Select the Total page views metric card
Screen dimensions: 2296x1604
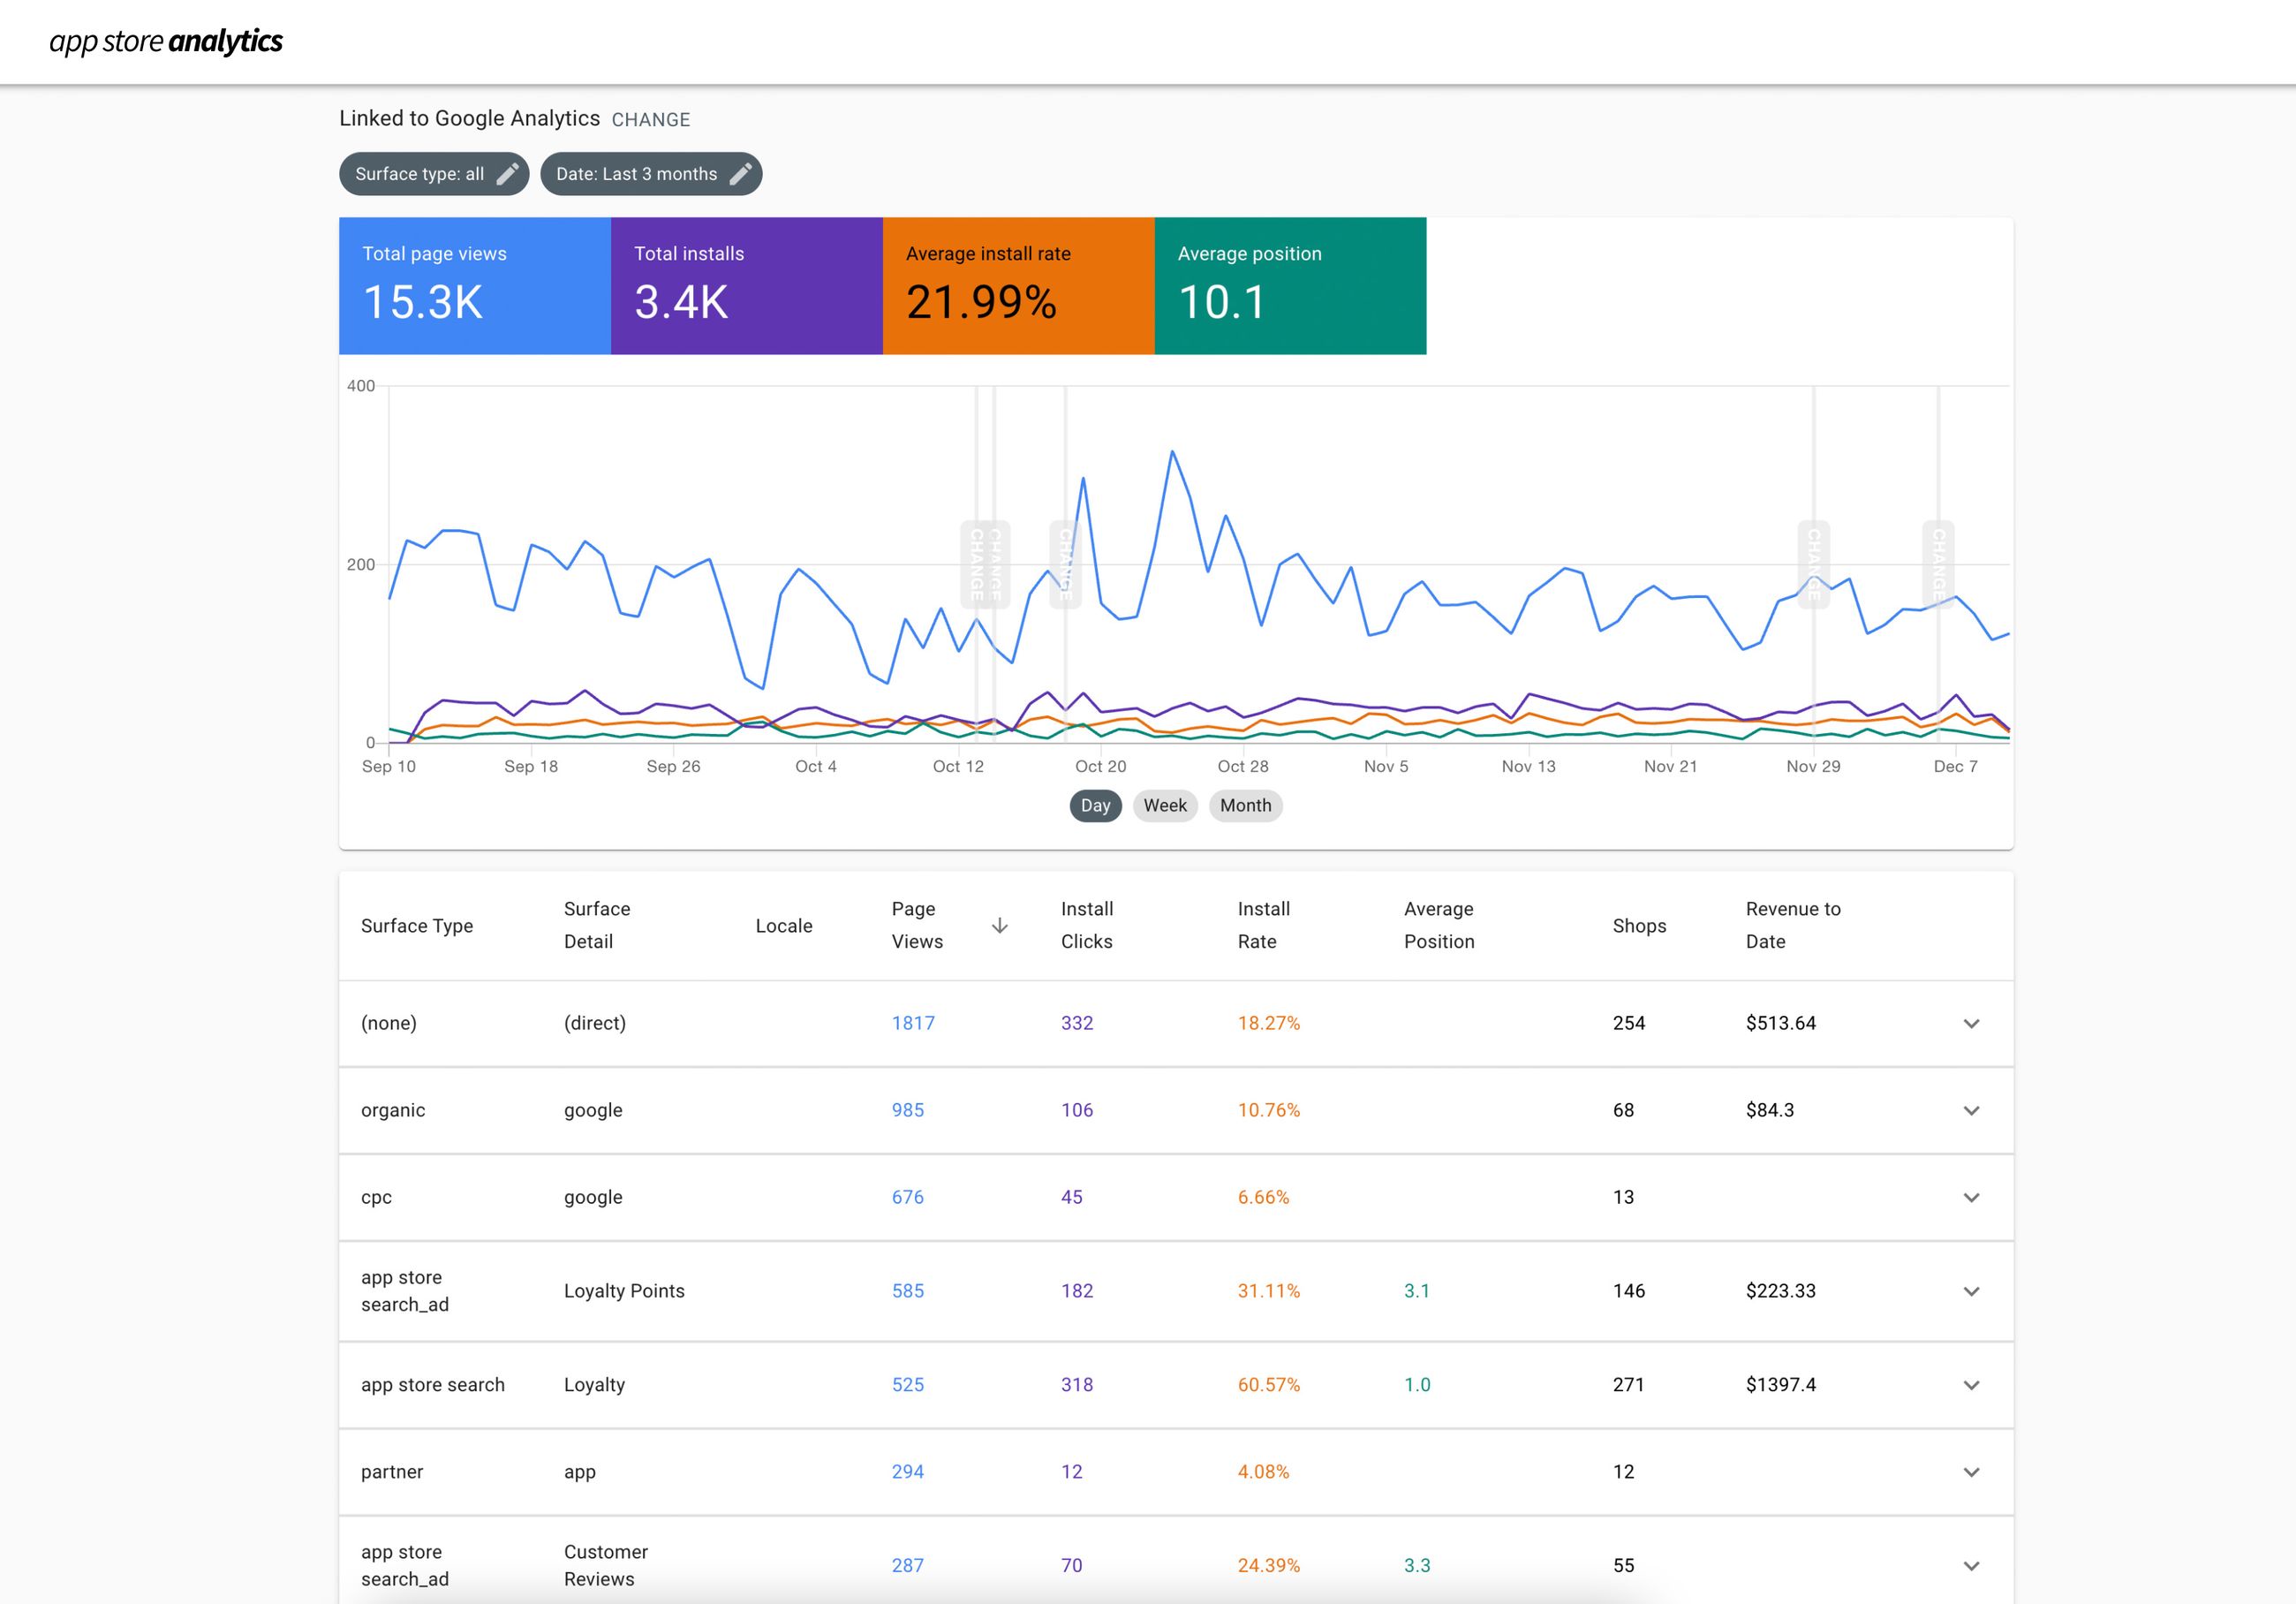(474, 286)
